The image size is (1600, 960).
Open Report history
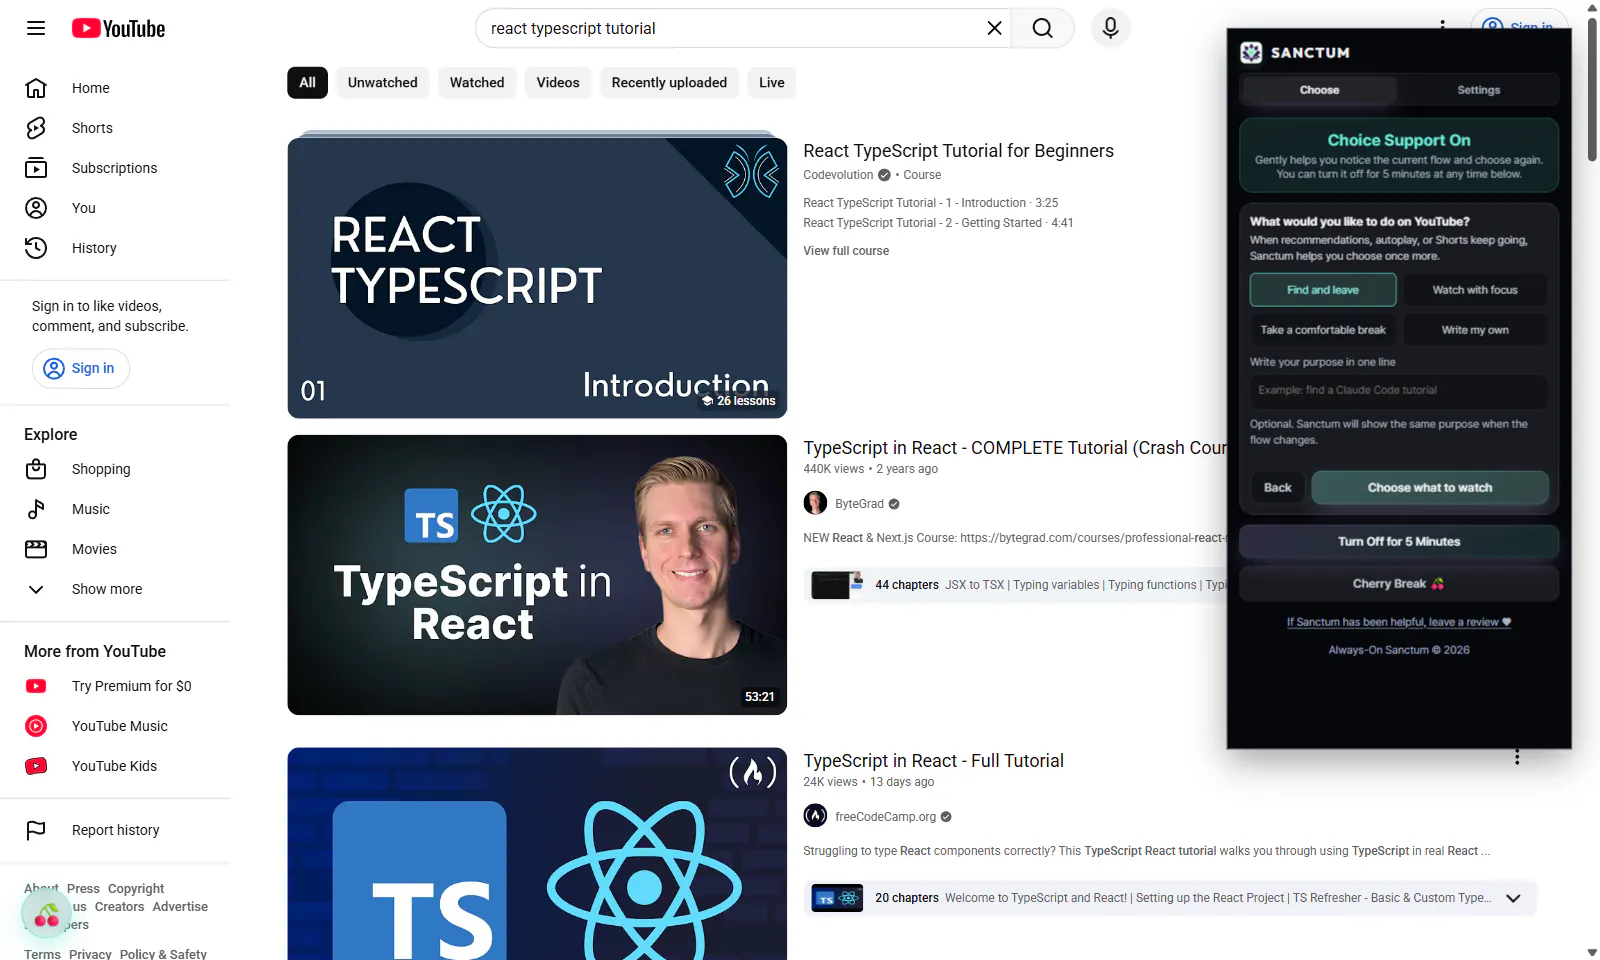pyautogui.click(x=115, y=830)
